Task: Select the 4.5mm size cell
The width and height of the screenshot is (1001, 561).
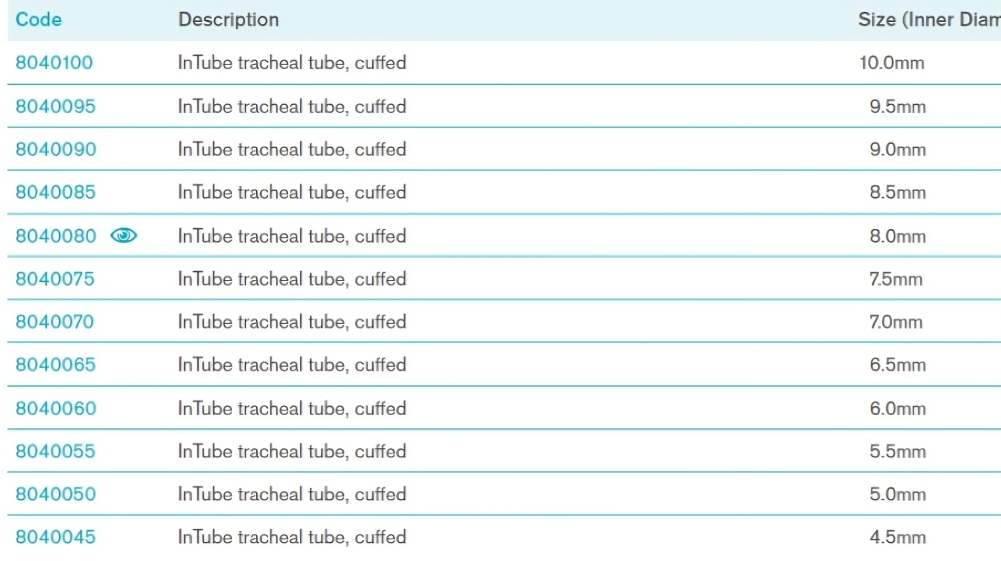Action: click(x=897, y=537)
